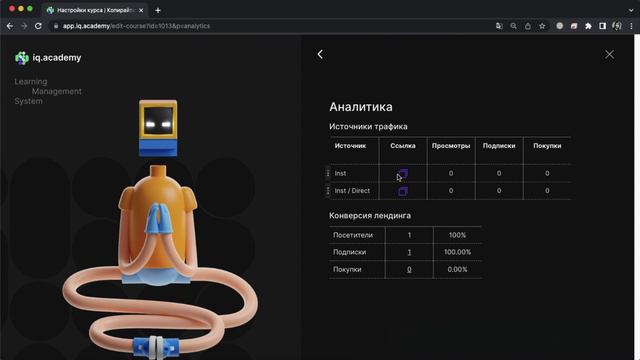The width and height of the screenshot is (640, 360).
Task: Copy the link for Inst / Direct source
Action: point(403,191)
